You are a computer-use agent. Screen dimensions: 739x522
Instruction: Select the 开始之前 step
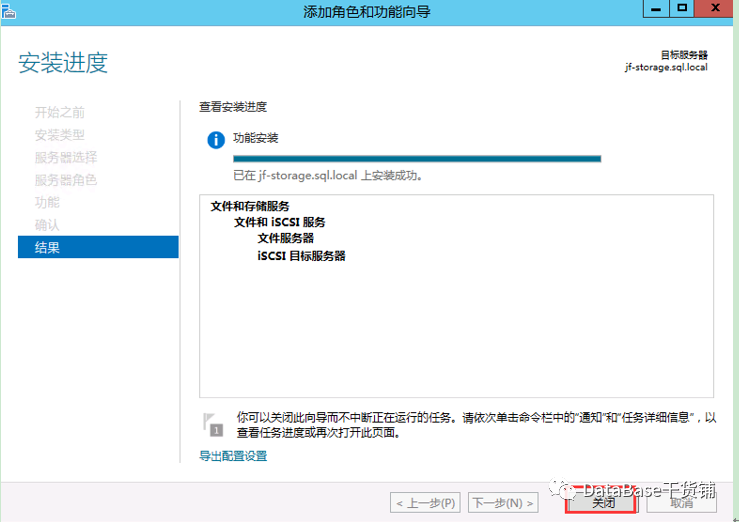59,112
